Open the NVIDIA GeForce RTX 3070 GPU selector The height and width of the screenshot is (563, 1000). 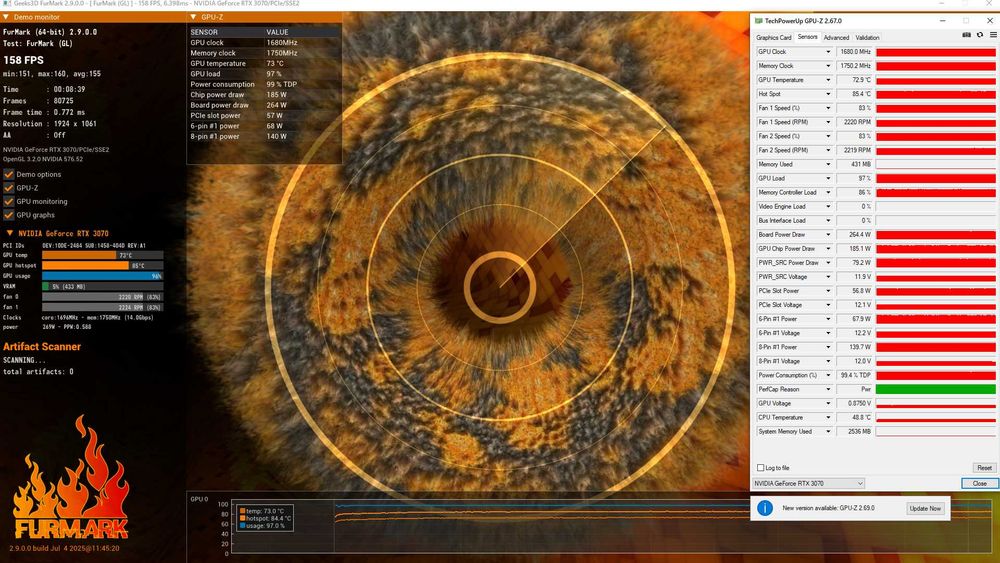(809, 483)
